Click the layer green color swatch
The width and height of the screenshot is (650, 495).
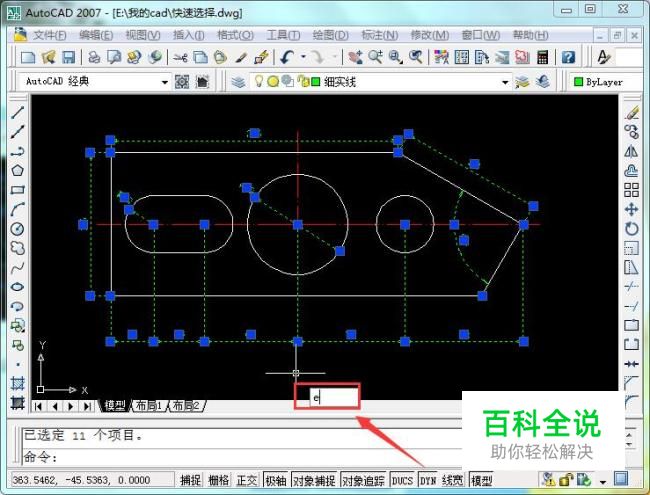[315, 82]
